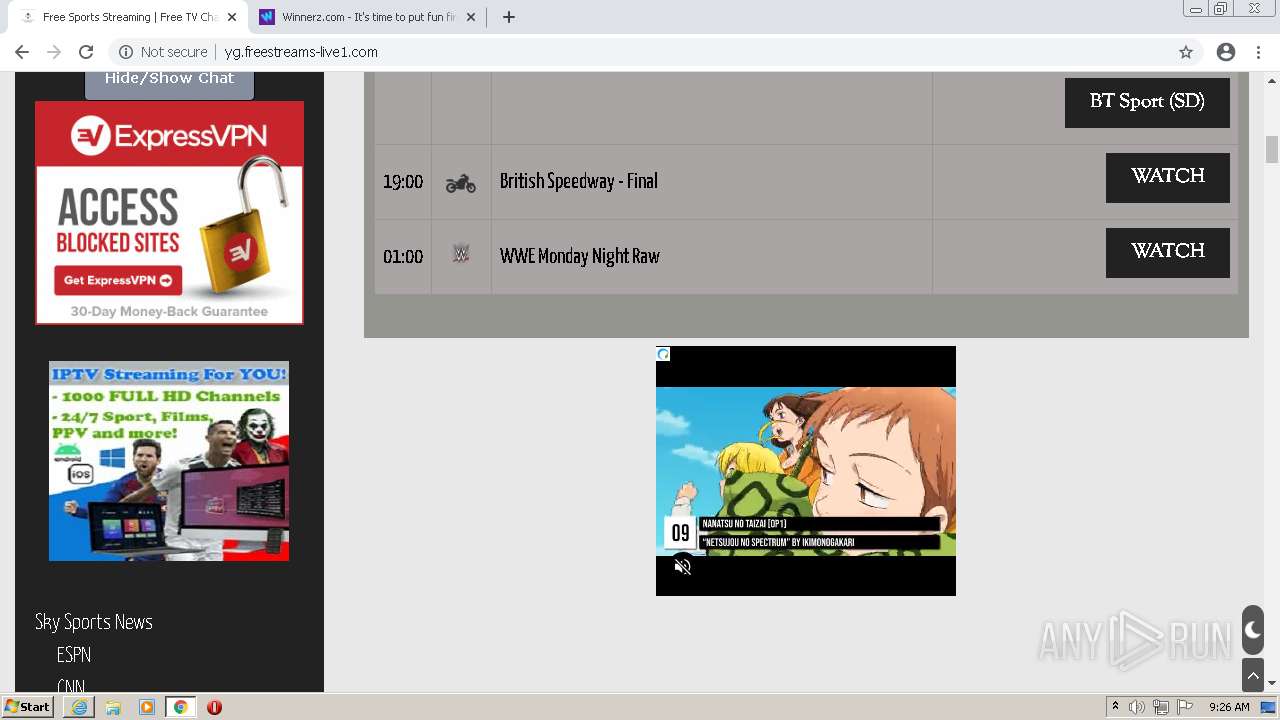
Task: Open IPTV Streaming ad banner
Action: tap(169, 461)
